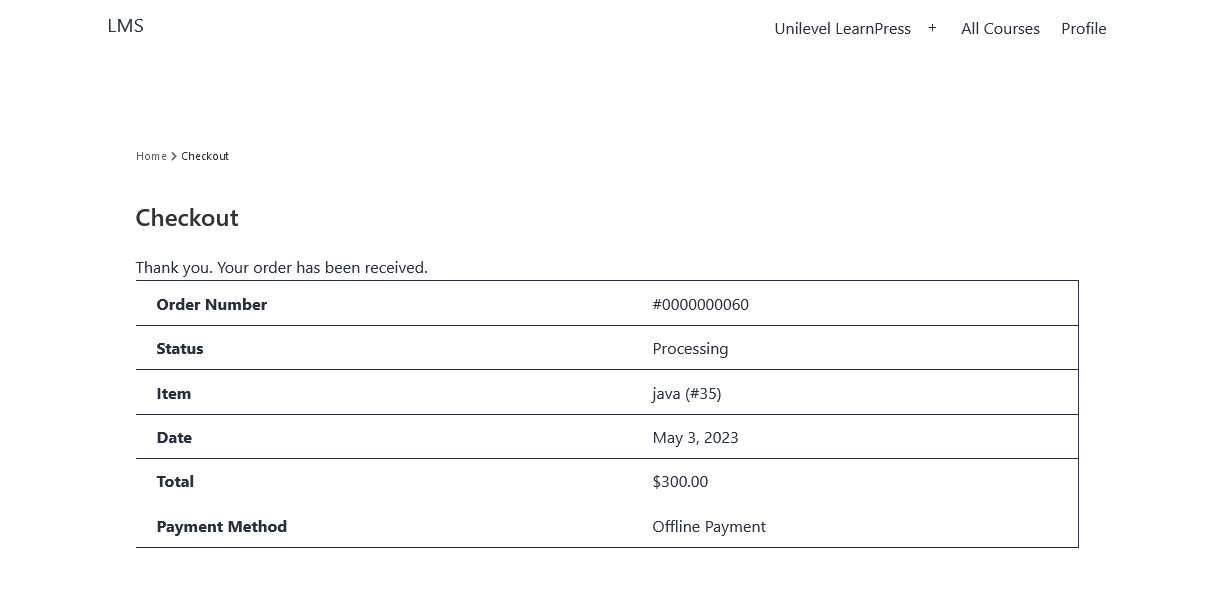Navigate to Home via breadcrumb

(151, 156)
